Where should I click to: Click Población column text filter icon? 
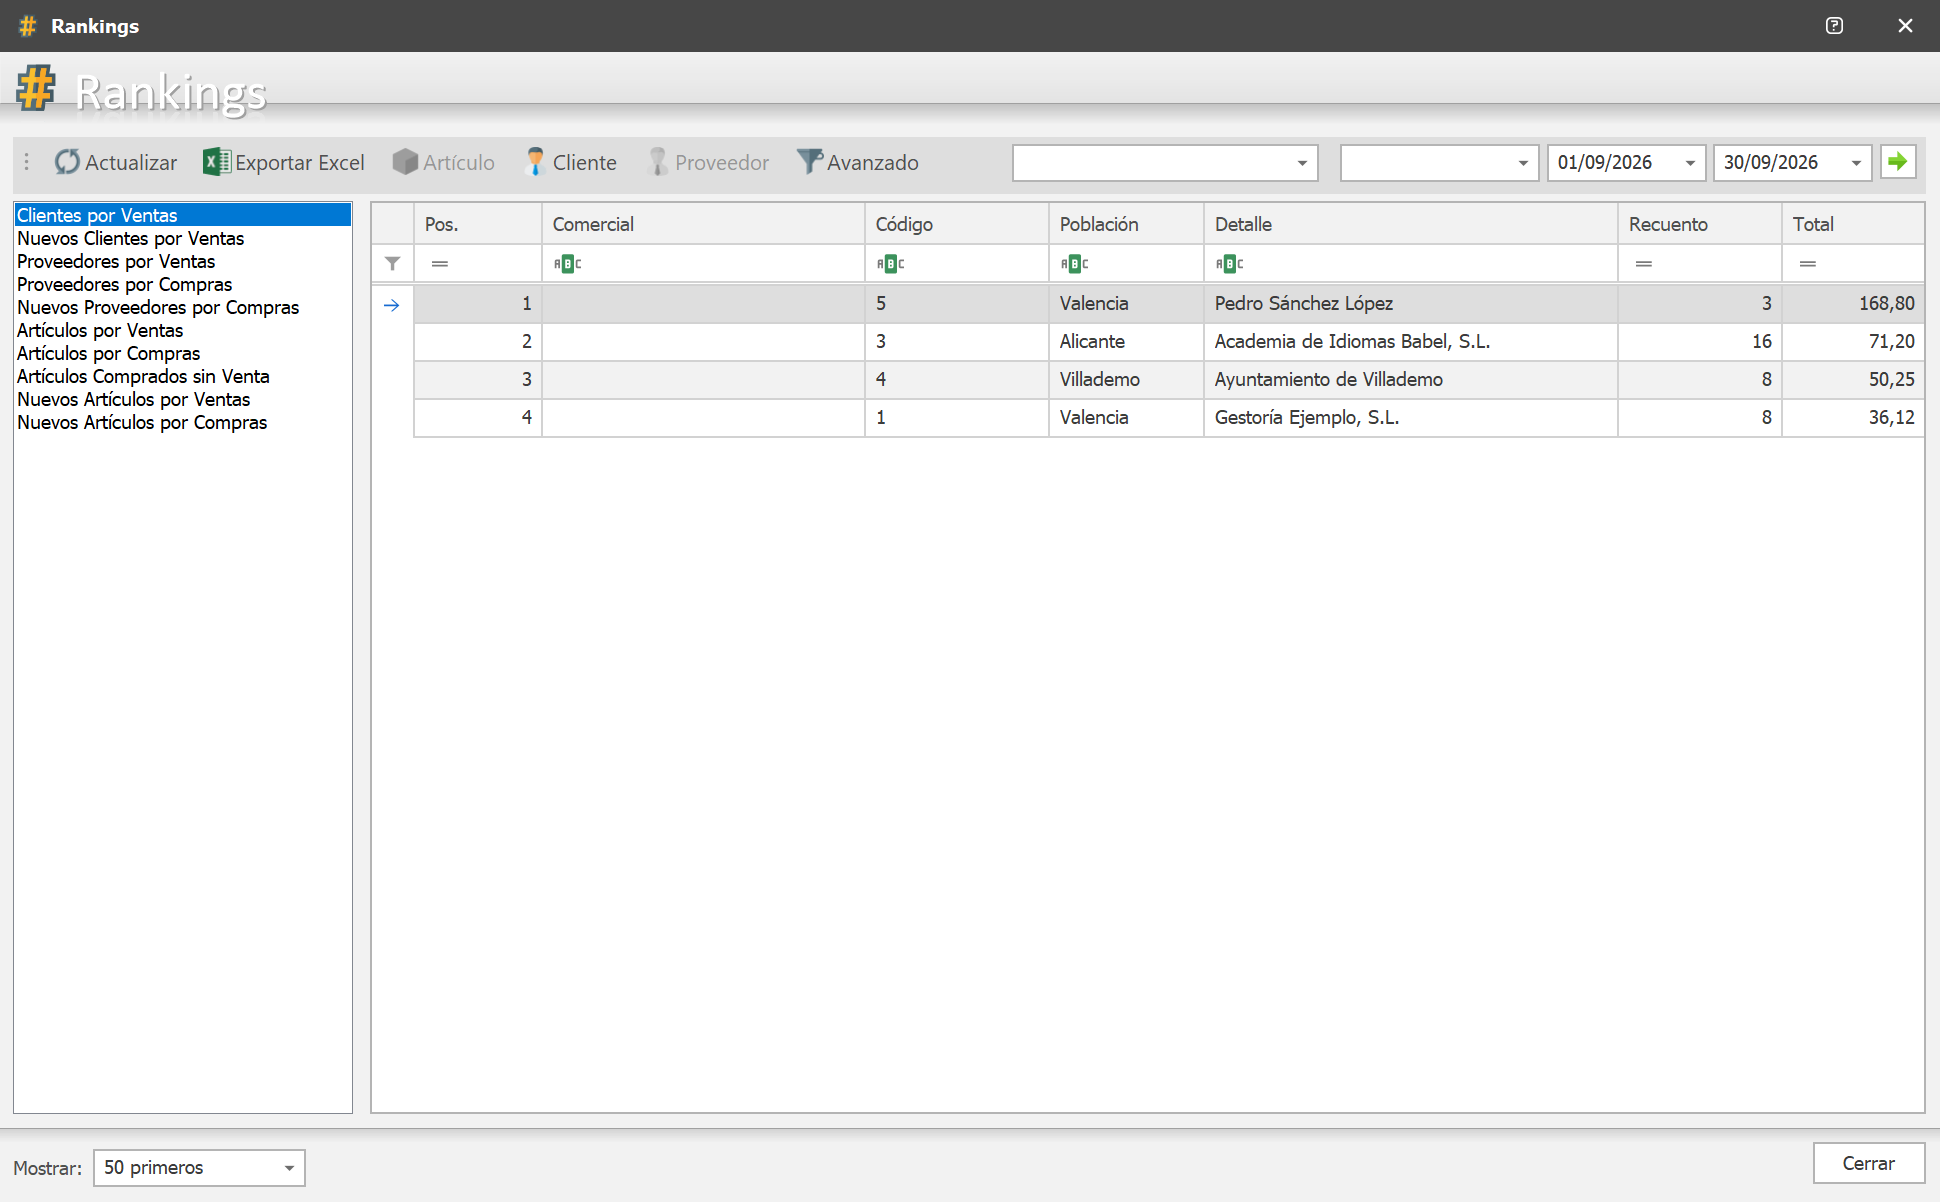(1074, 264)
